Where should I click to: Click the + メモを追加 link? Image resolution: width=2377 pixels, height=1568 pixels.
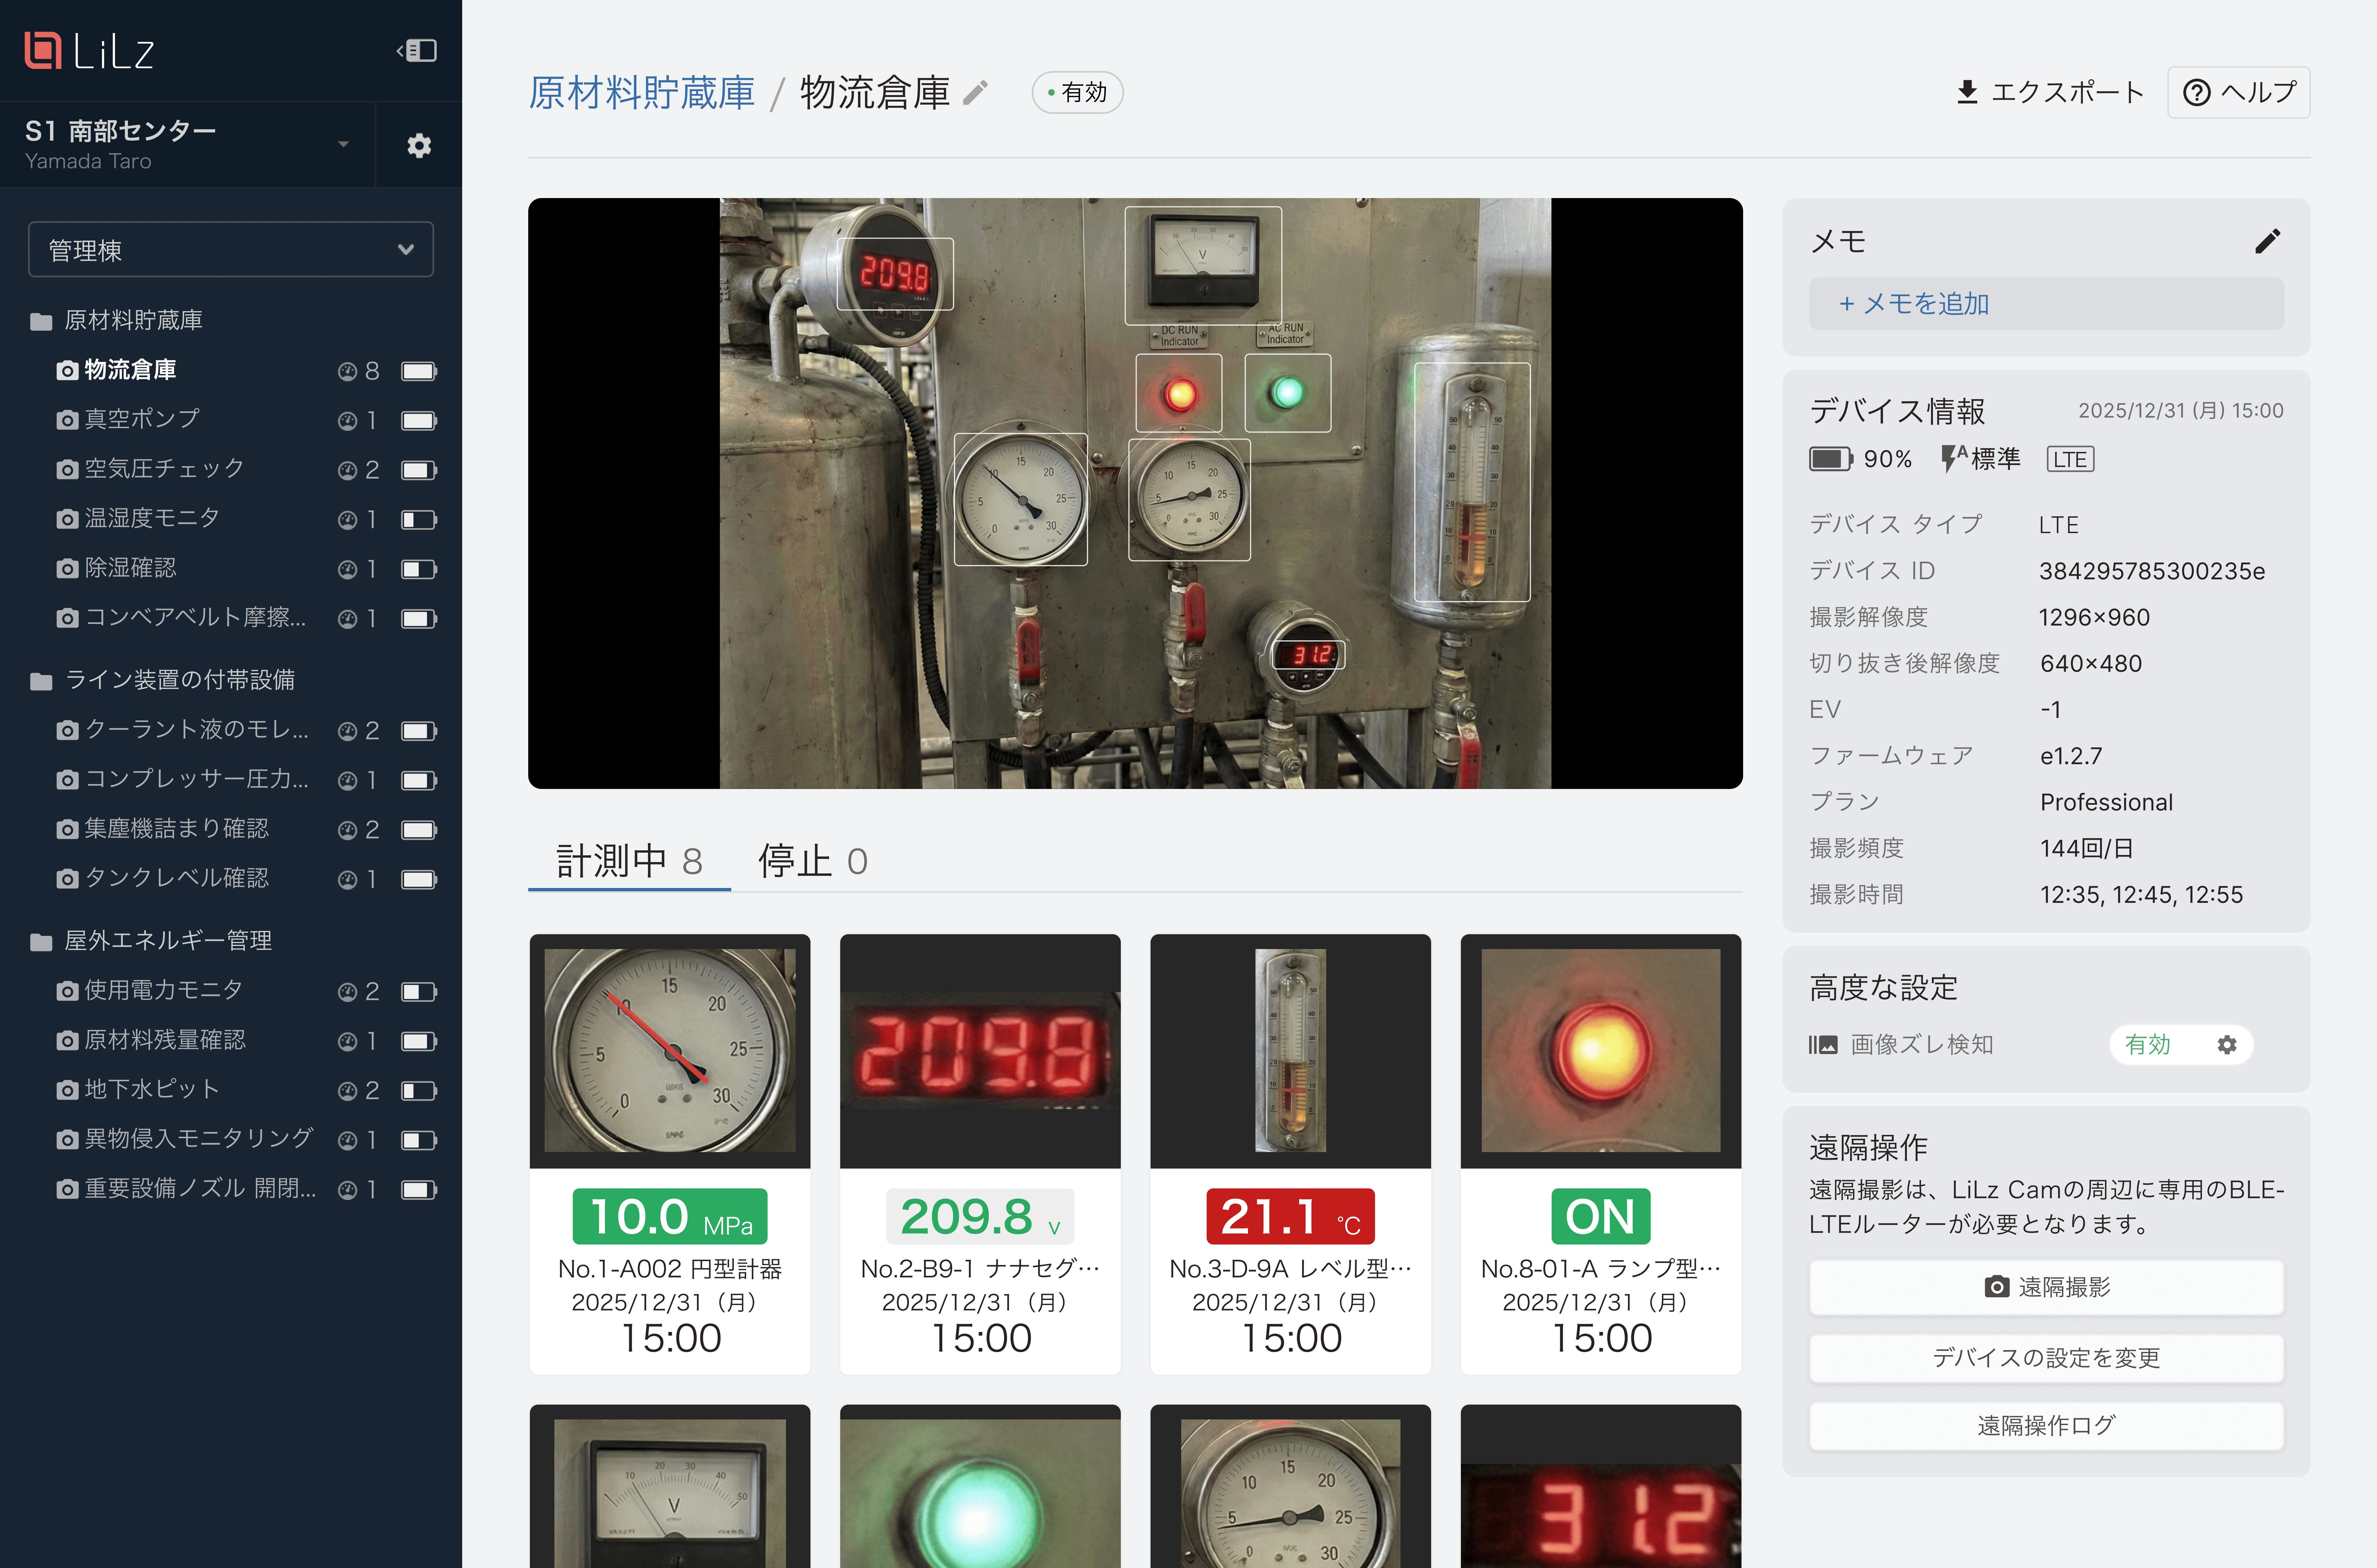click(x=1914, y=303)
